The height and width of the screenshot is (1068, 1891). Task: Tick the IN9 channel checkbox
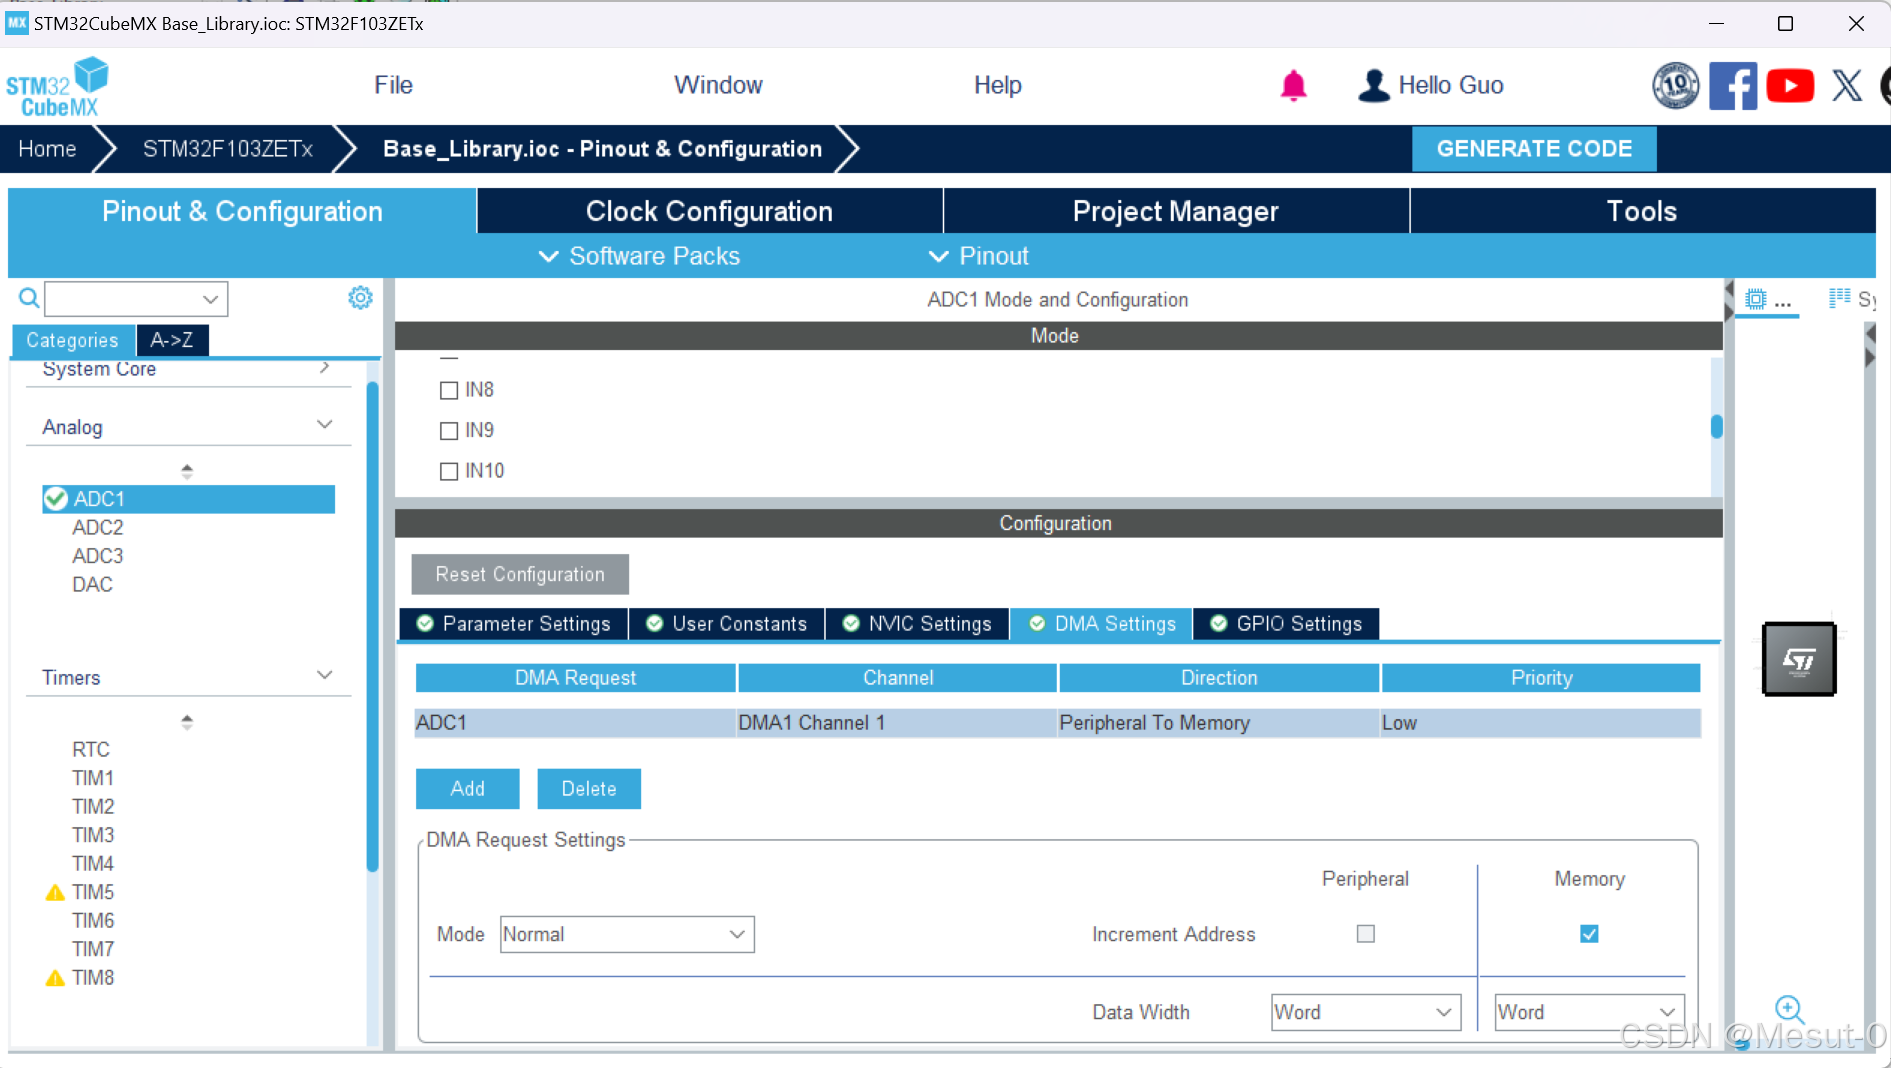point(449,431)
